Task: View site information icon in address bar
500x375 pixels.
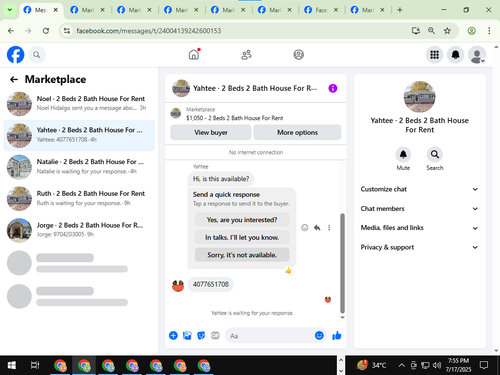Action: [67, 31]
